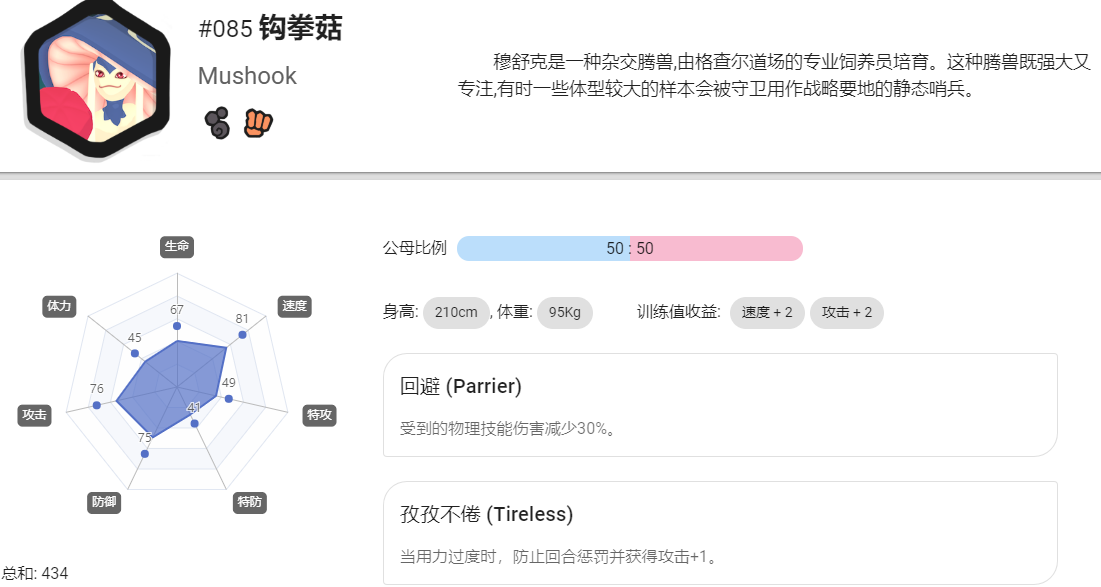The height and width of the screenshot is (587, 1101).
Task: Click the 攻击 stat label on radar chart
Action: (34, 415)
